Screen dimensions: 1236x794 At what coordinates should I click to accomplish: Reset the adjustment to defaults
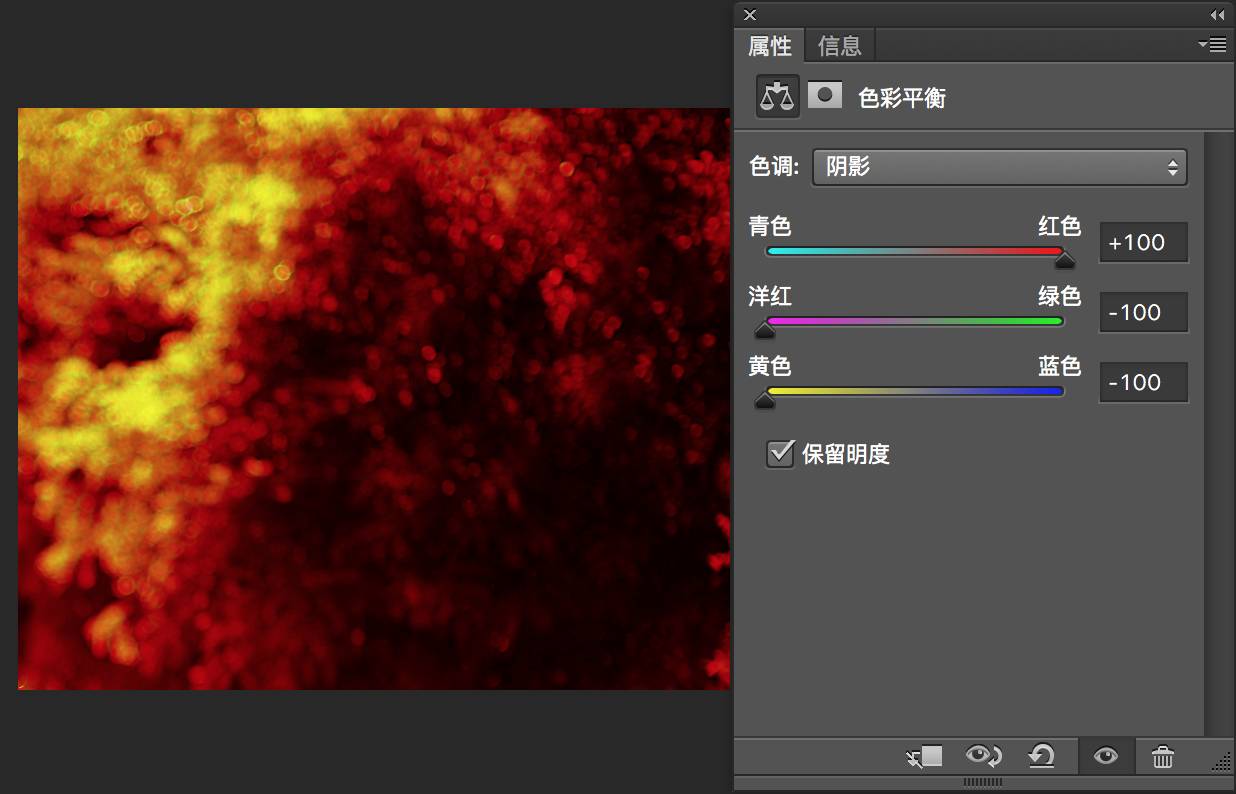(1042, 756)
